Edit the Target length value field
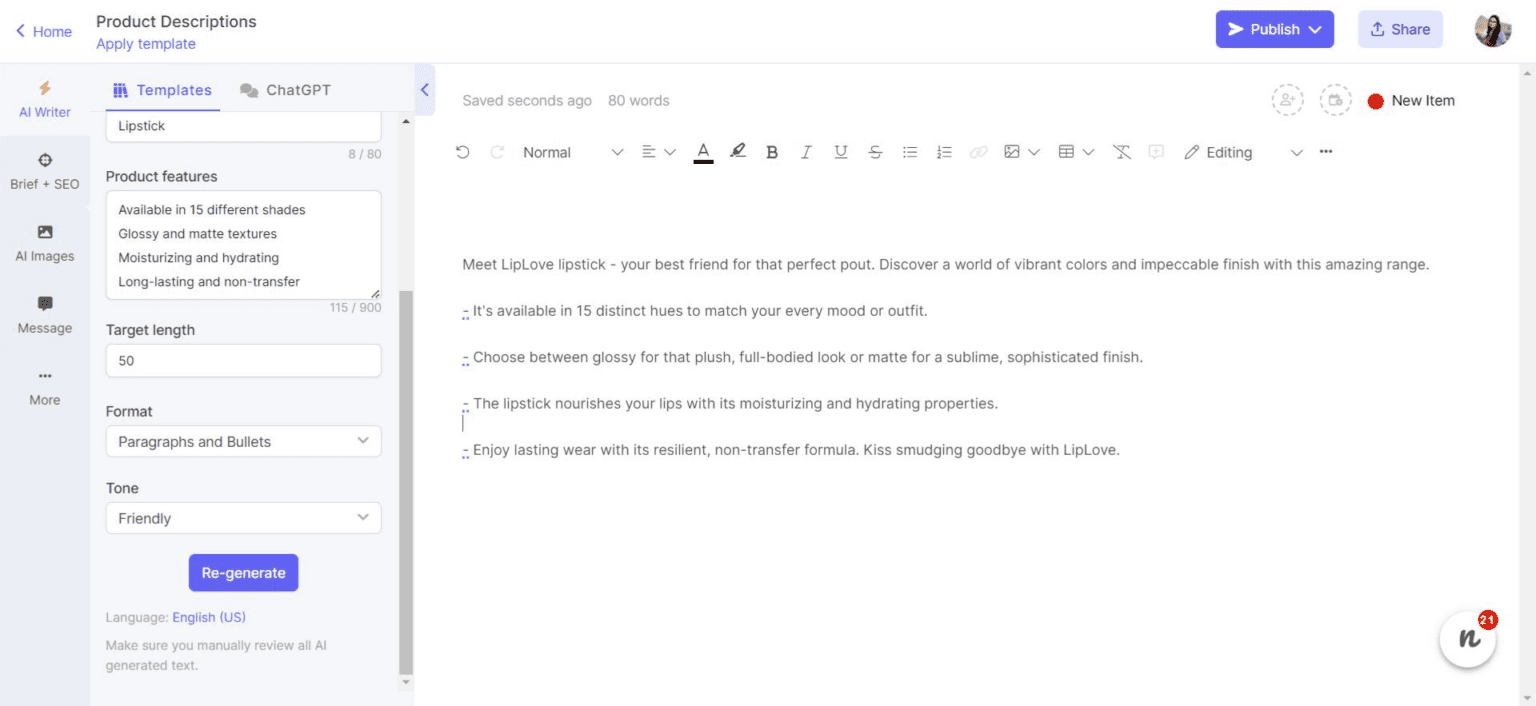Screen dimensions: 1536x706 pyautogui.click(x=243, y=360)
